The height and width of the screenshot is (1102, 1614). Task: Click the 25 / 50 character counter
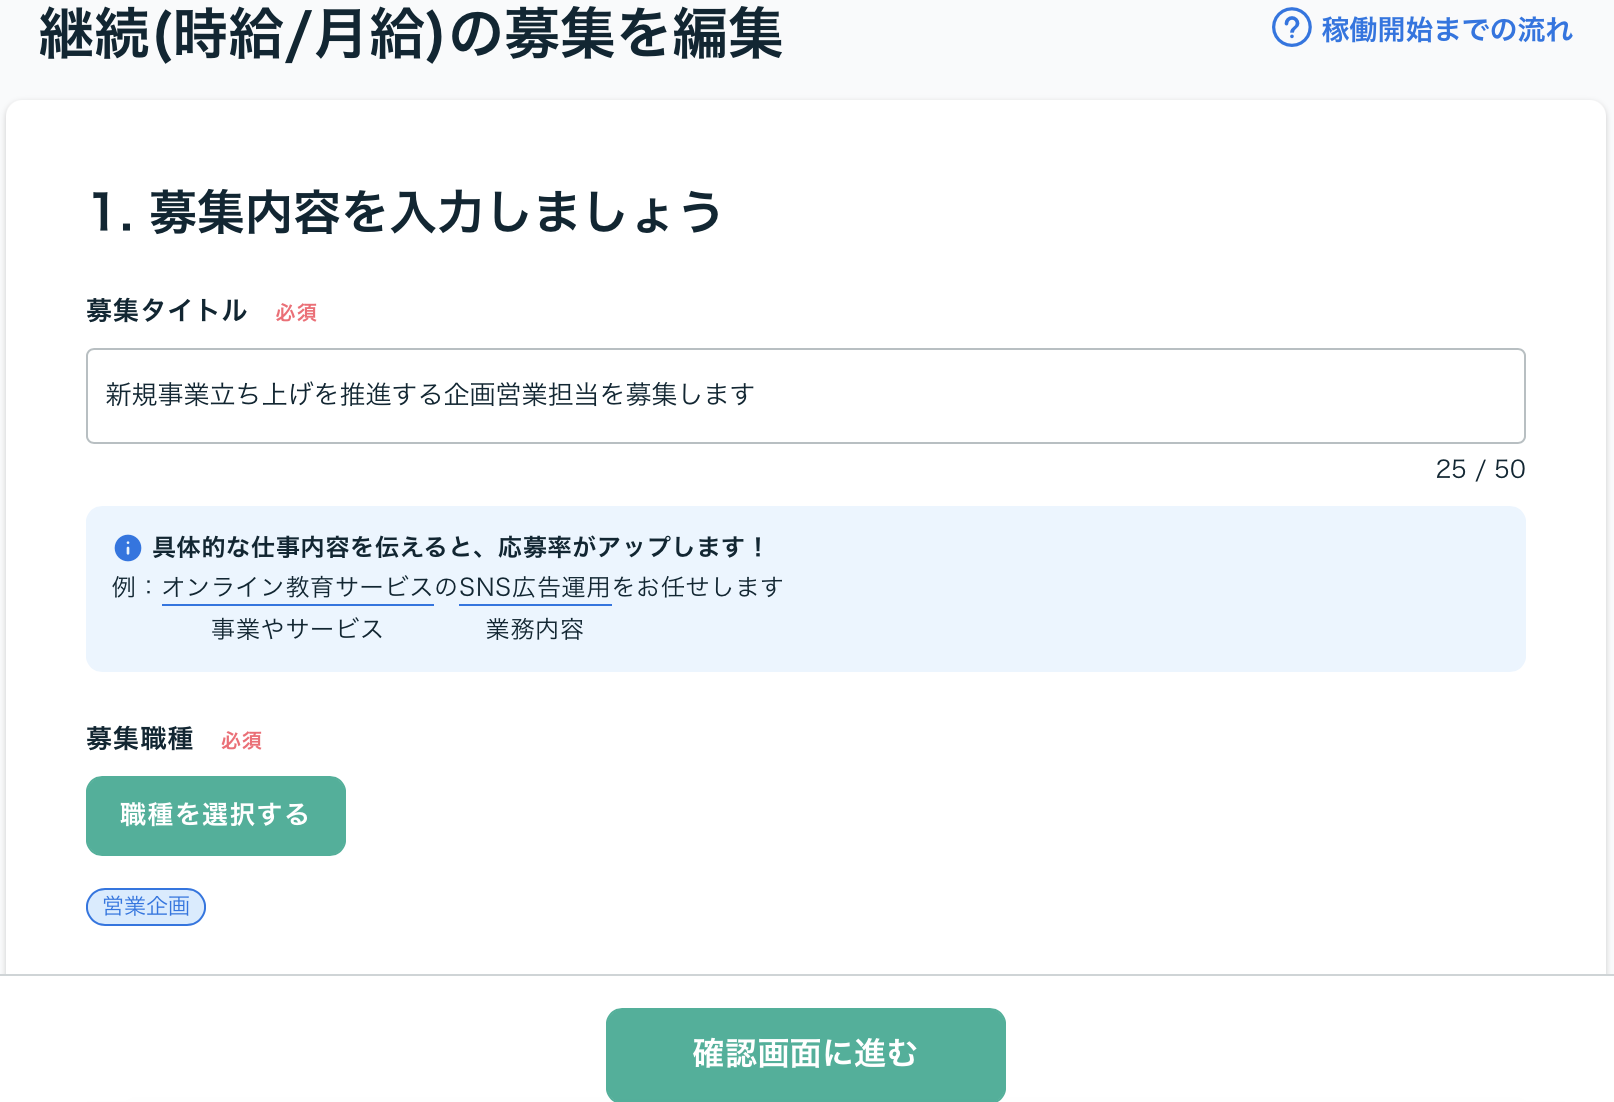pyautogui.click(x=1479, y=470)
